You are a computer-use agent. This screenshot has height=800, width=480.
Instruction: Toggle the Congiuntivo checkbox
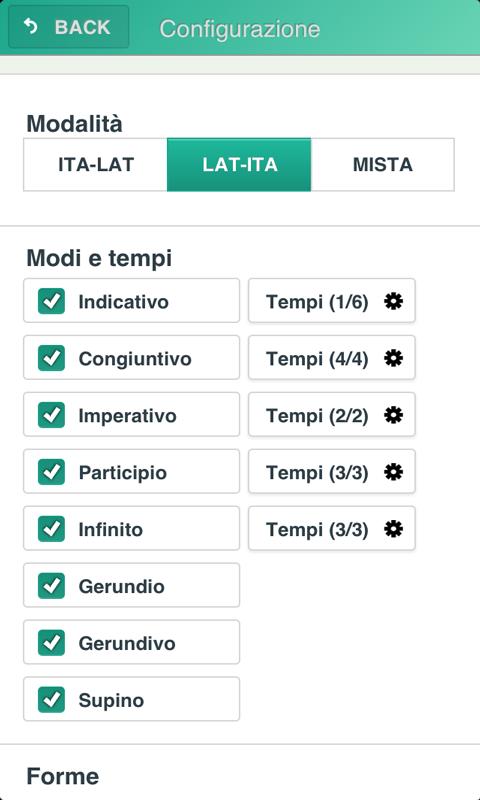coord(52,358)
